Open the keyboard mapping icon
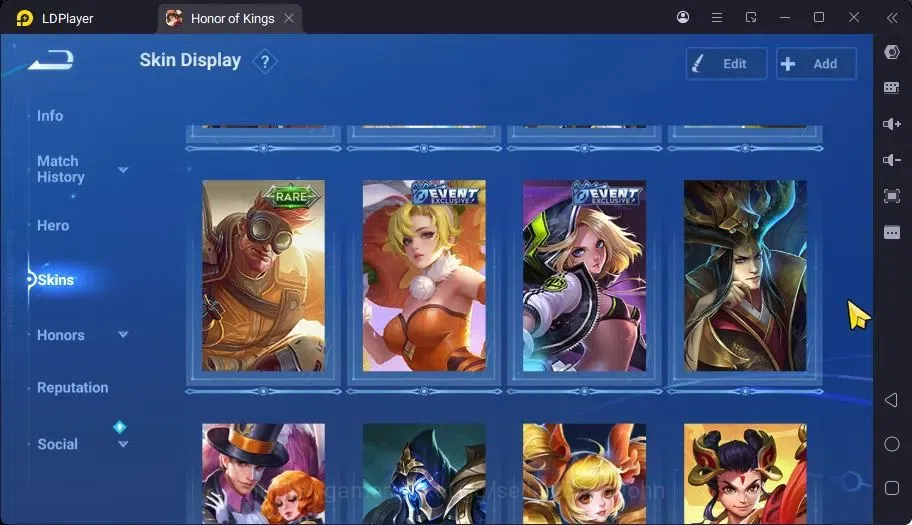Image resolution: width=912 pixels, height=525 pixels. (892, 88)
